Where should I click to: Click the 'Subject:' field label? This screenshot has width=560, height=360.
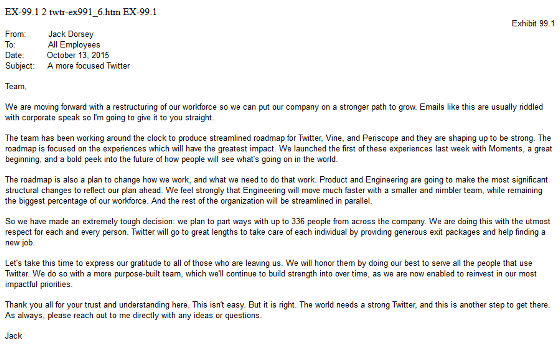coord(20,66)
